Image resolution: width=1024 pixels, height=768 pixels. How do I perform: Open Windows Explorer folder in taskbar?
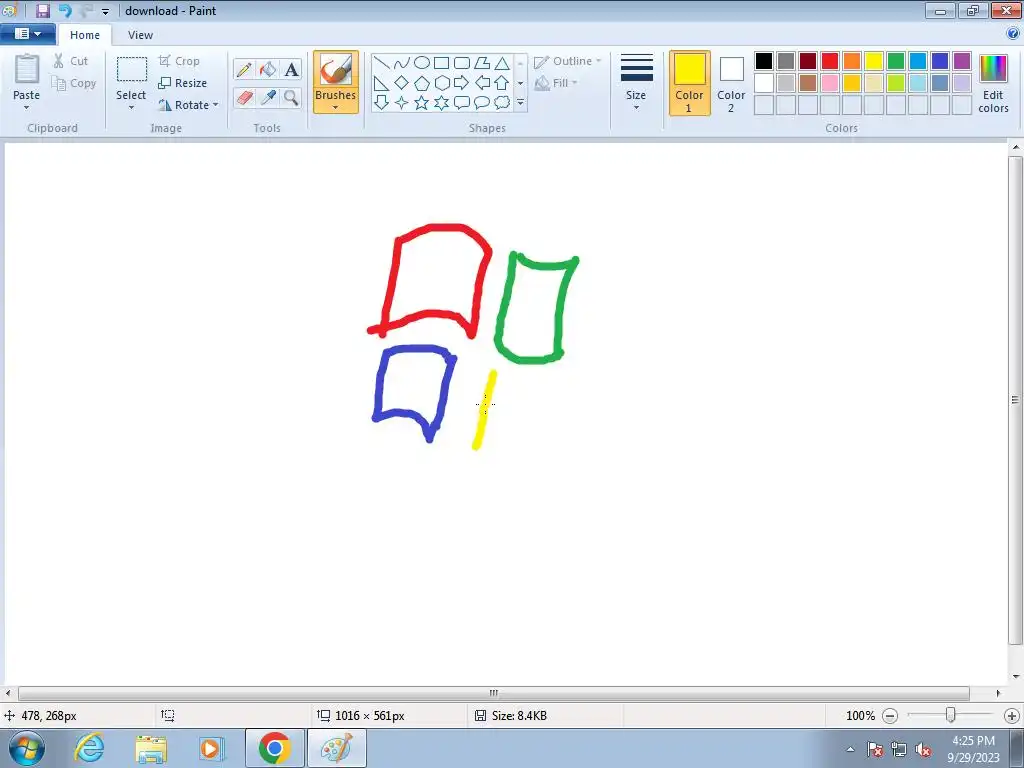(x=151, y=748)
